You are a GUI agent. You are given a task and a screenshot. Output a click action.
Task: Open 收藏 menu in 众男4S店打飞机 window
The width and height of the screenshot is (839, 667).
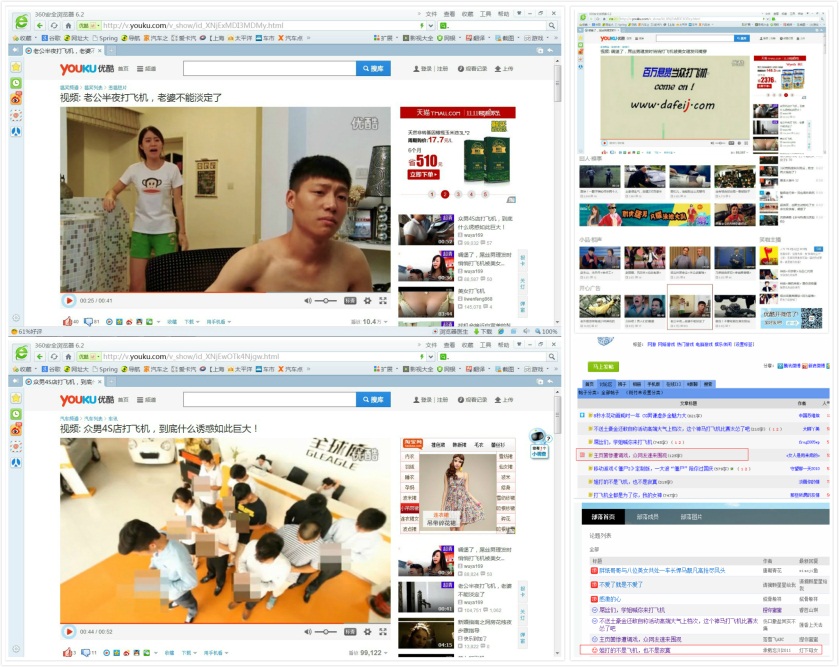pyautogui.click(x=468, y=345)
